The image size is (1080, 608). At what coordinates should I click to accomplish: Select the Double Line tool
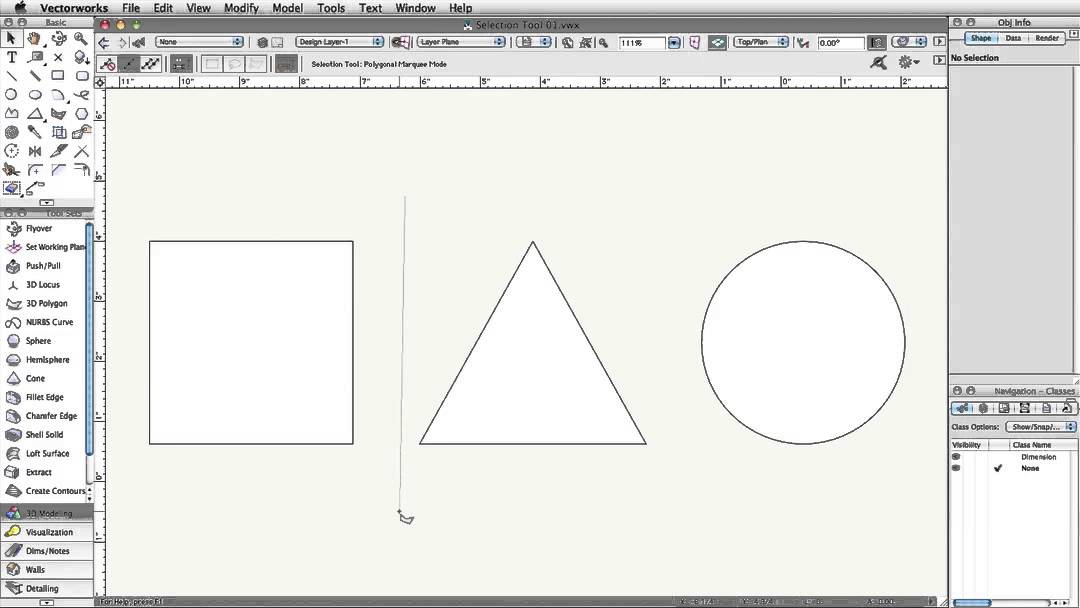click(34, 76)
